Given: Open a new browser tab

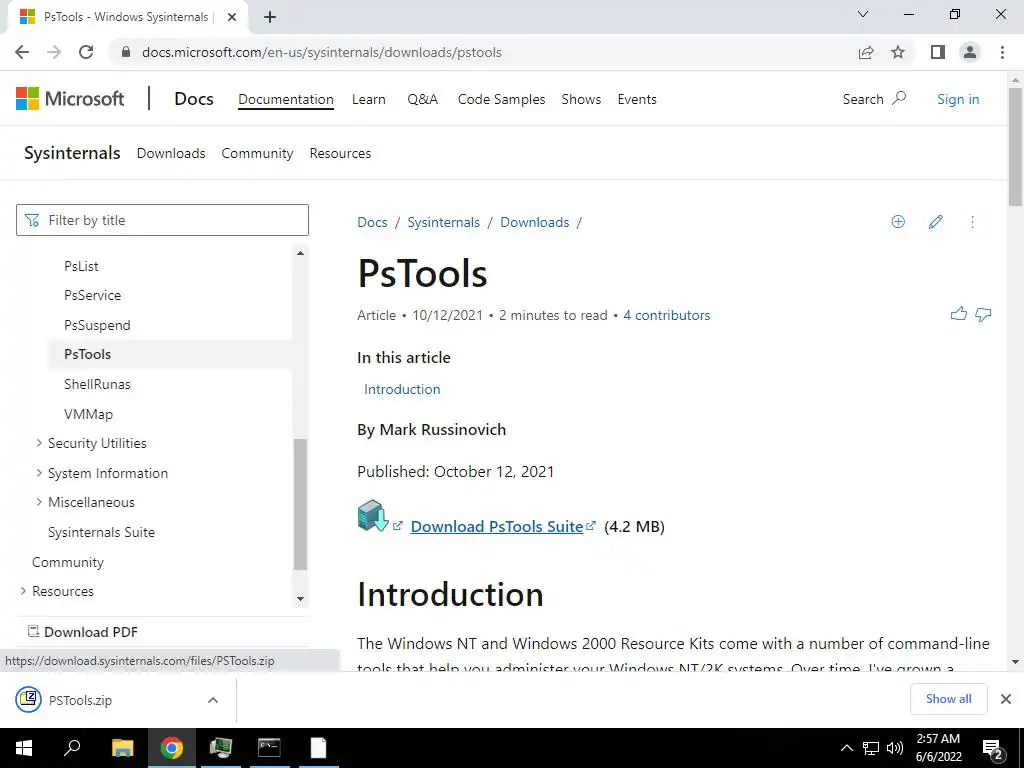Looking at the screenshot, I should [x=270, y=17].
